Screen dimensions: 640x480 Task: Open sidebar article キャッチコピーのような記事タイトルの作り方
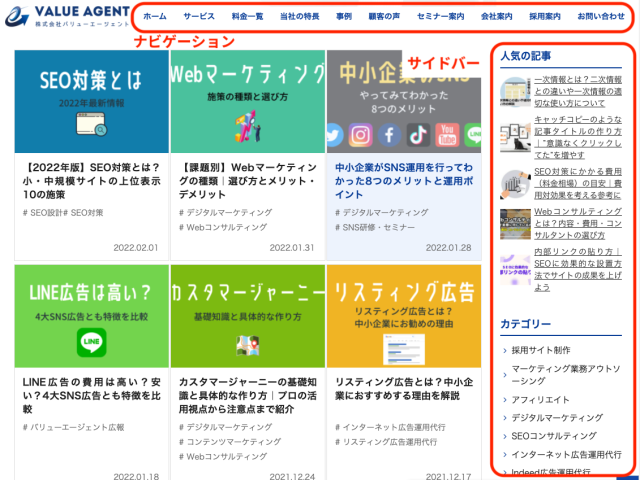pos(578,137)
